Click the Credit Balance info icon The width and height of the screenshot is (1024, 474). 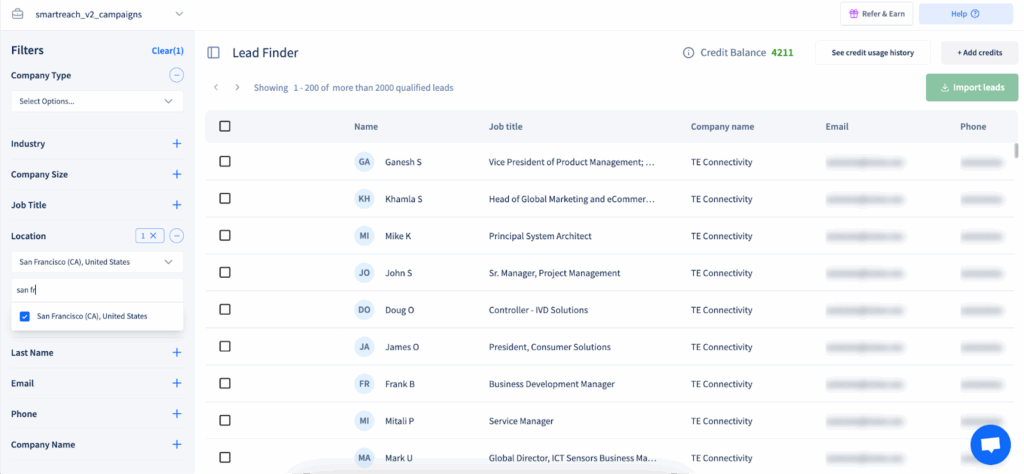click(x=688, y=53)
